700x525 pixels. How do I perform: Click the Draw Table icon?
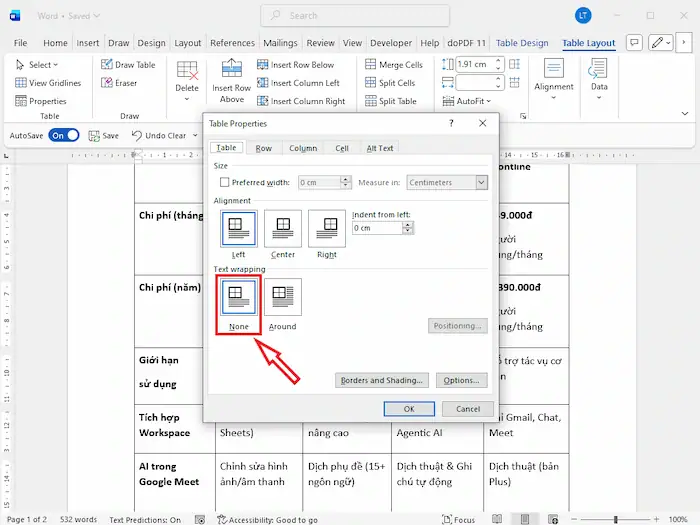click(107, 65)
